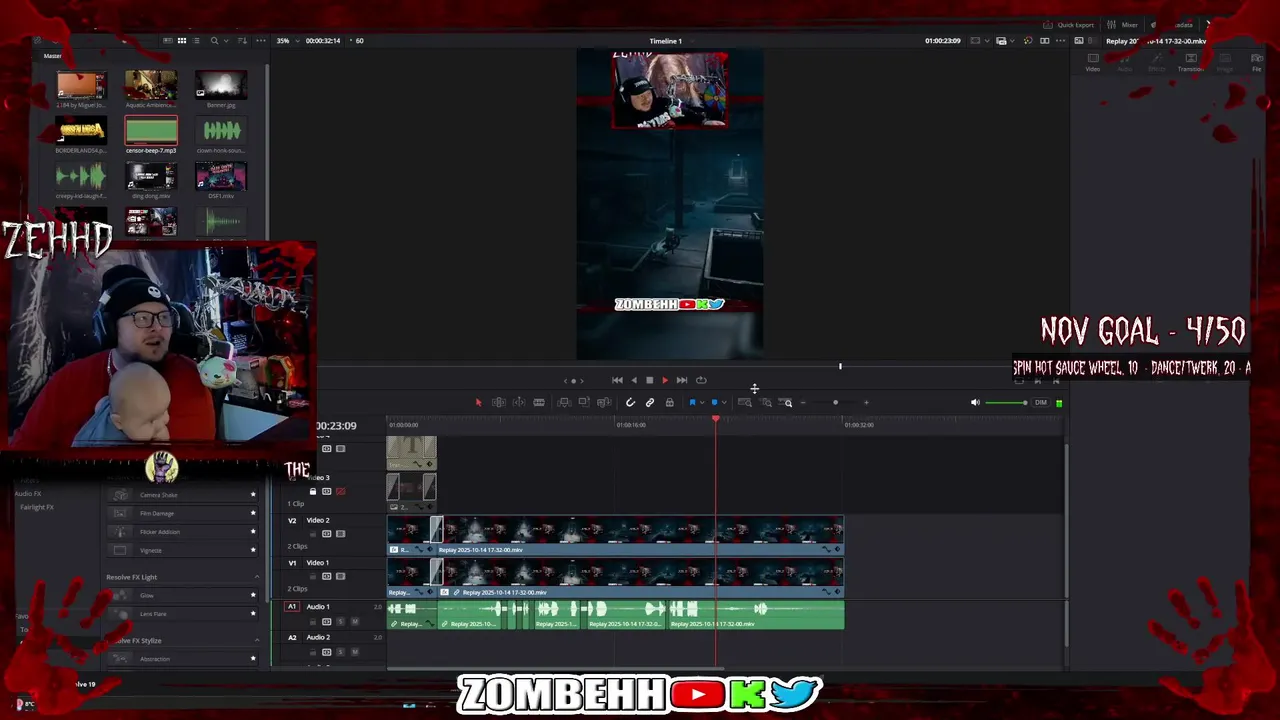Image resolution: width=1280 pixels, height=720 pixels.
Task: Toggle the Loop playback button
Action: [701, 380]
